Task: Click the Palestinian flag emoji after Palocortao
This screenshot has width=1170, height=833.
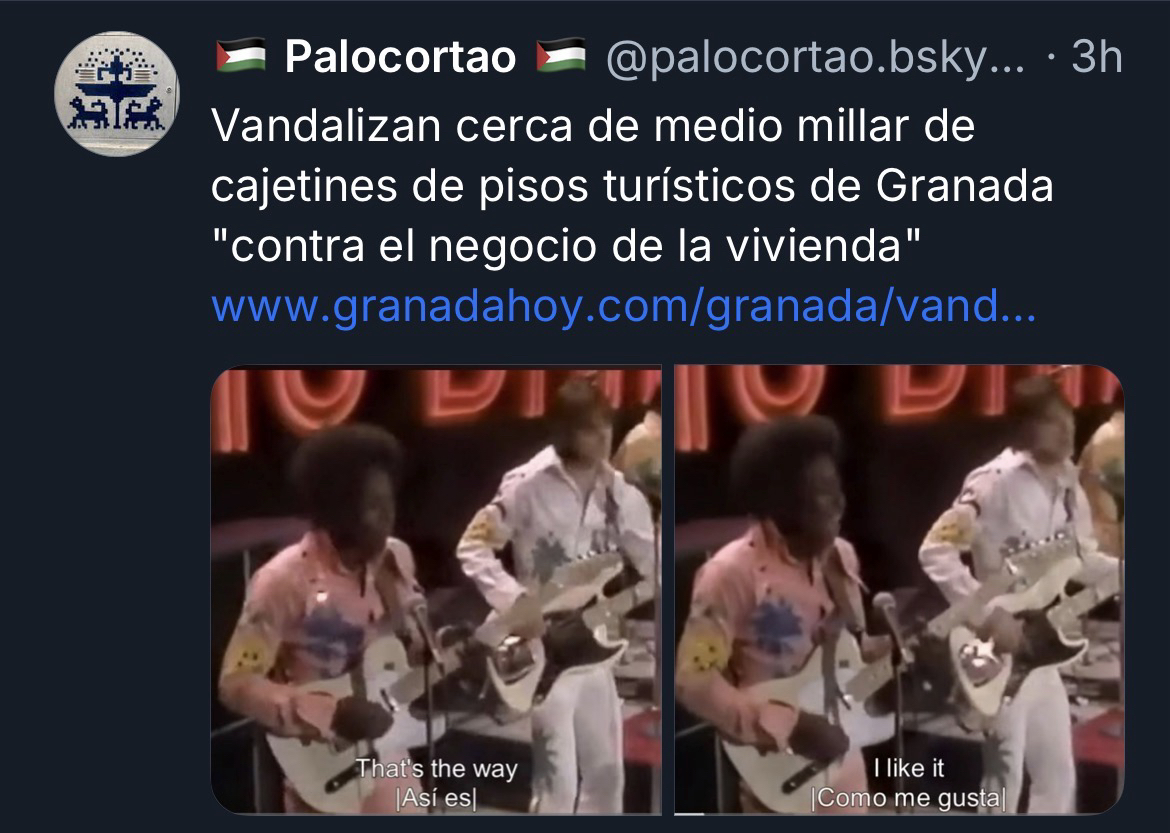Action: click(x=560, y=56)
